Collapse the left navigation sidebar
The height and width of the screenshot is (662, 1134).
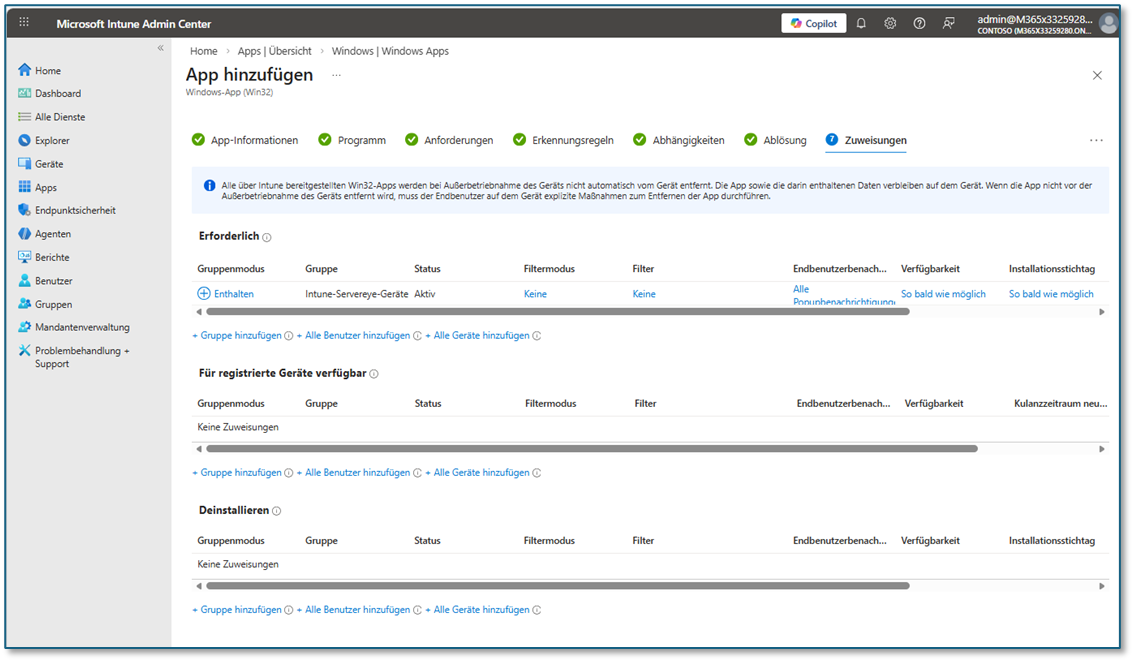coord(161,48)
